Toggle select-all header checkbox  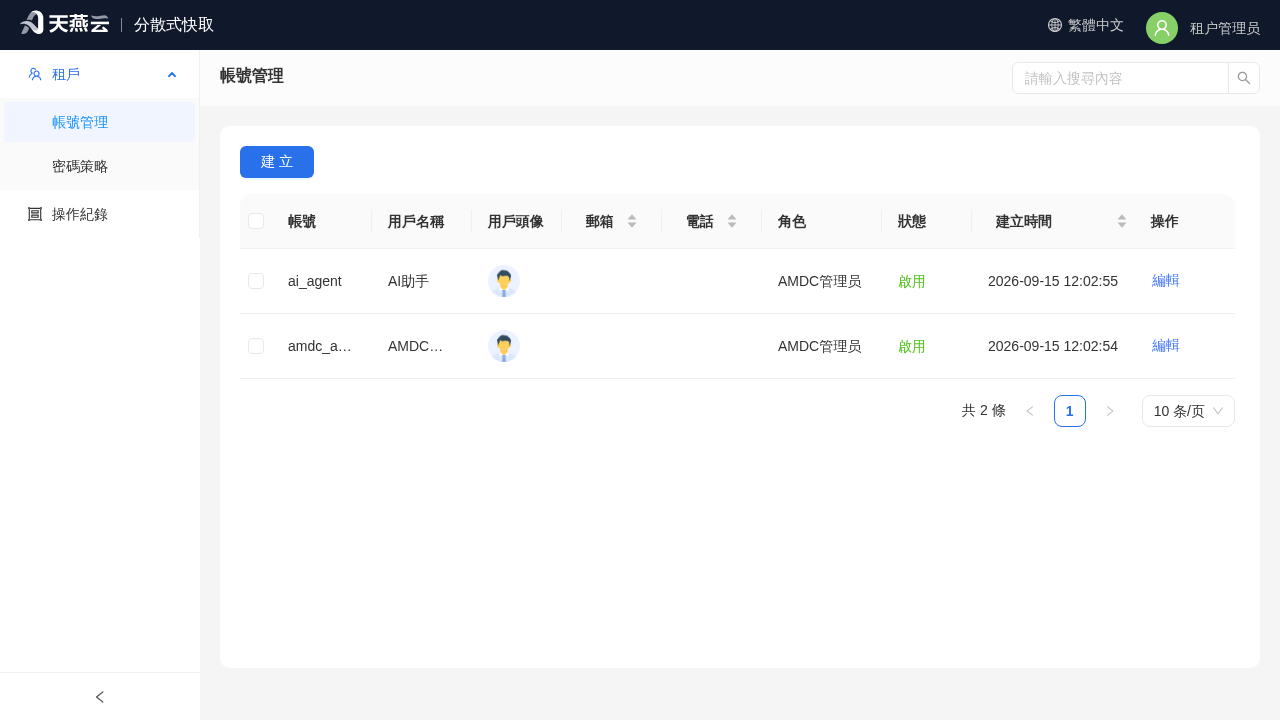[x=256, y=221]
